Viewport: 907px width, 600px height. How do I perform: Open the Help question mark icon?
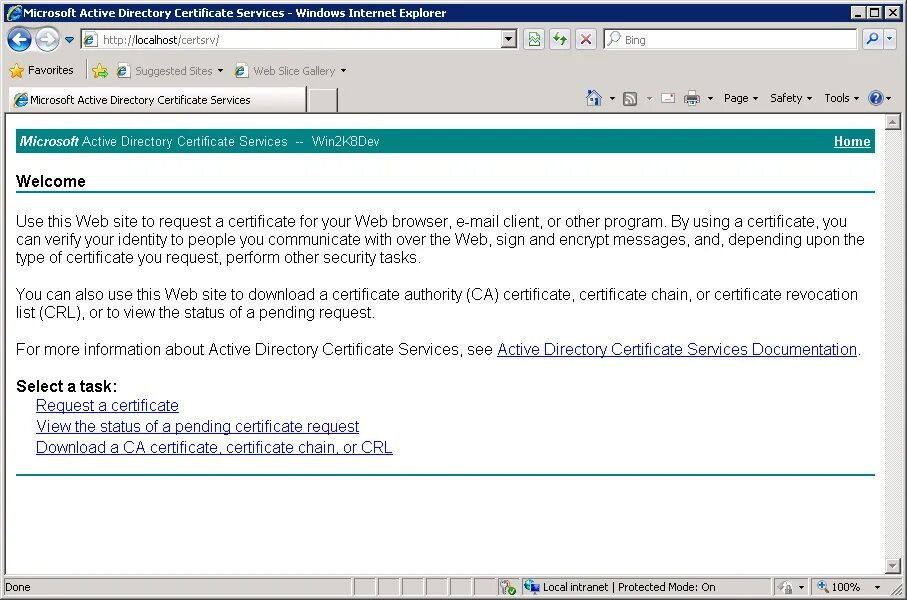[x=876, y=98]
